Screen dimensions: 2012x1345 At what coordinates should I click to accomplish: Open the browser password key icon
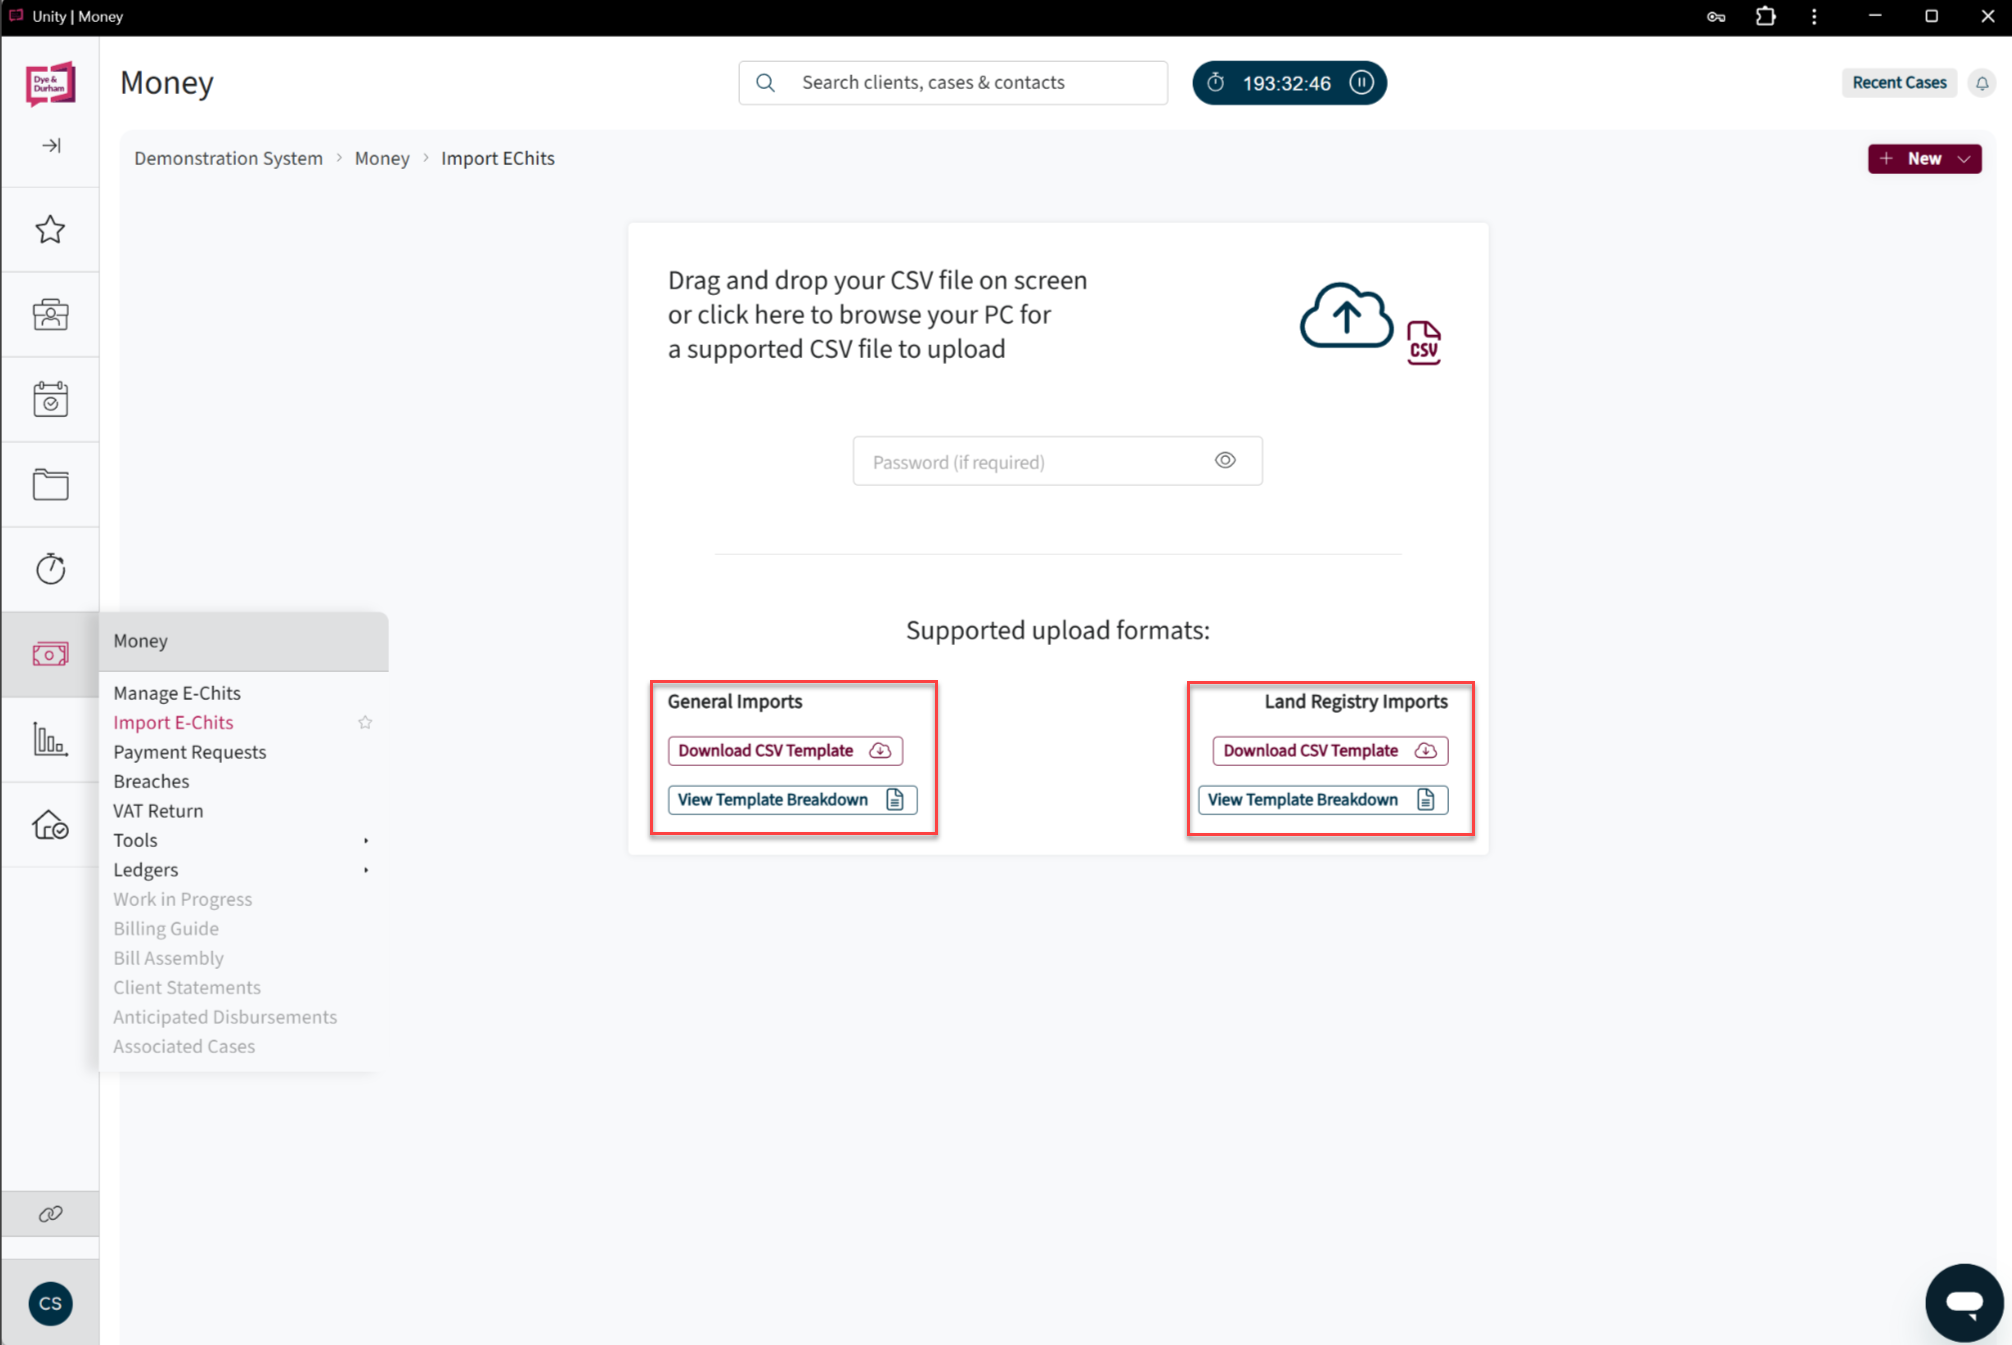(x=1716, y=17)
